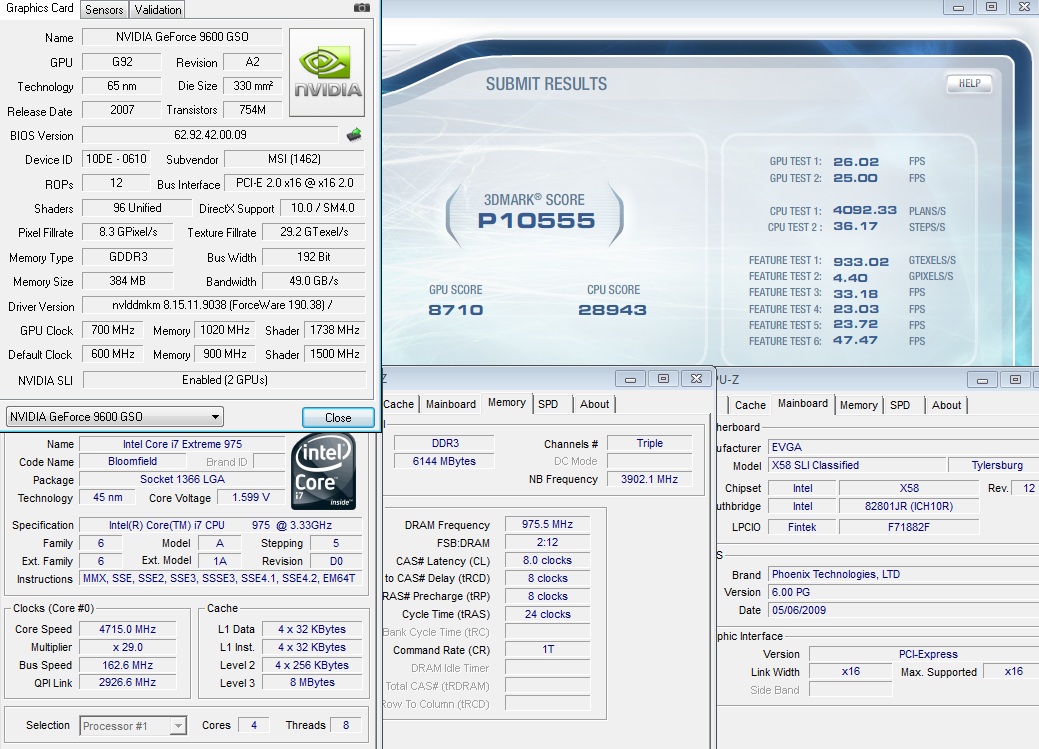Click the Subvendor MSI (1462) field
The width and height of the screenshot is (1039, 749).
(294, 159)
